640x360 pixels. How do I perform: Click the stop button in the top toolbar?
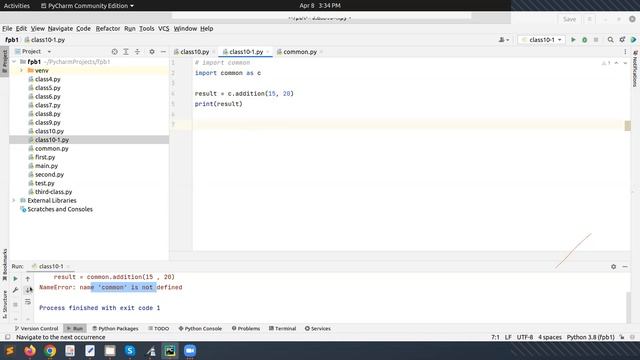click(596, 40)
